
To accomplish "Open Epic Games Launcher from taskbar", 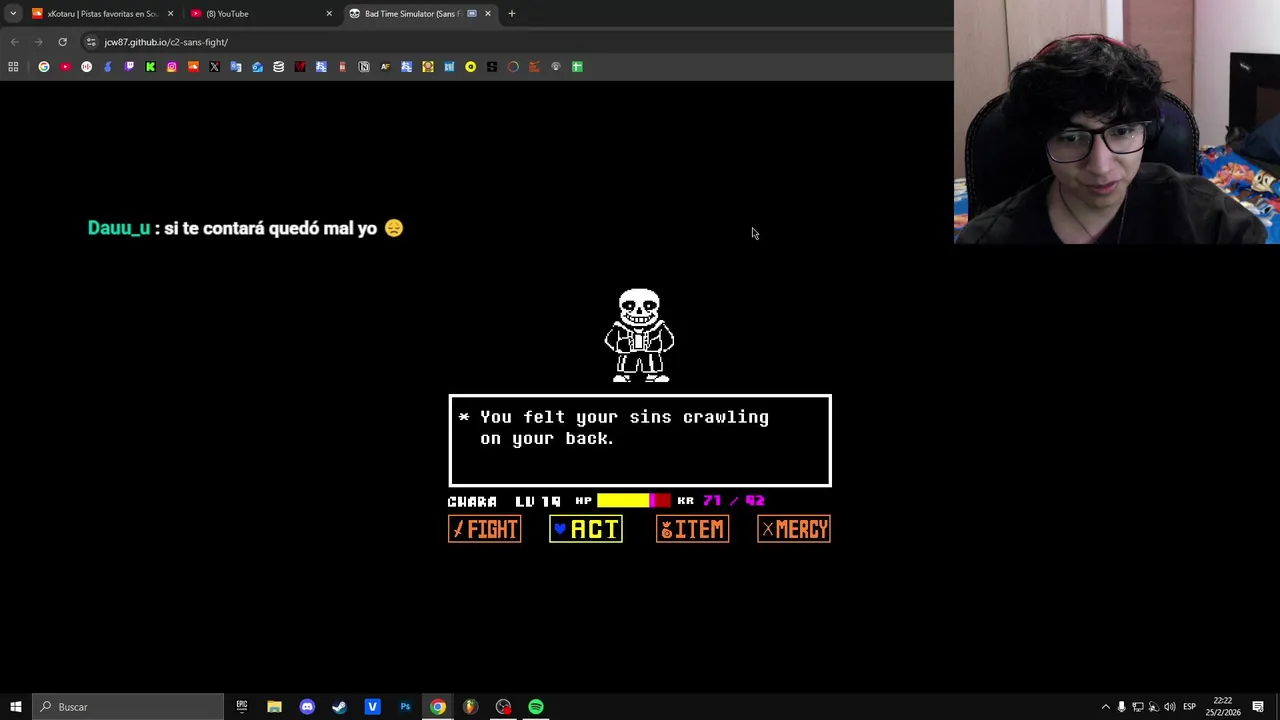I will [x=241, y=707].
